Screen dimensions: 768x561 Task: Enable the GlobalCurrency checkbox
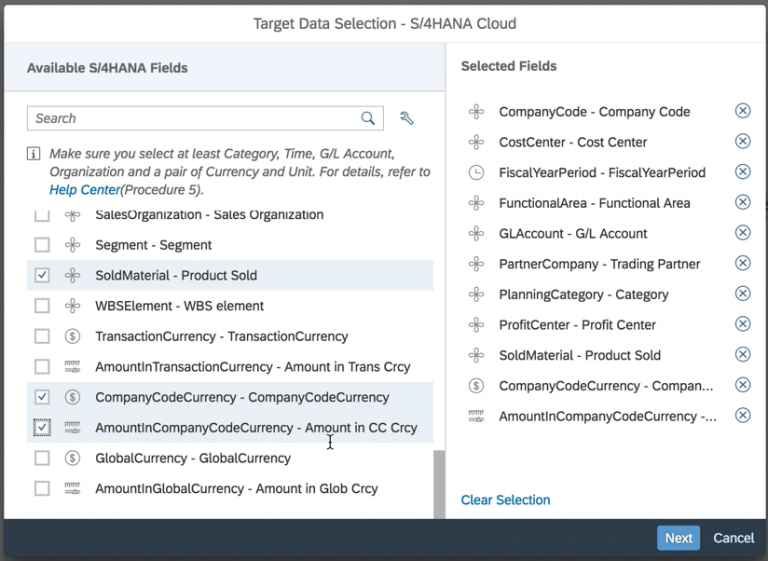42,458
